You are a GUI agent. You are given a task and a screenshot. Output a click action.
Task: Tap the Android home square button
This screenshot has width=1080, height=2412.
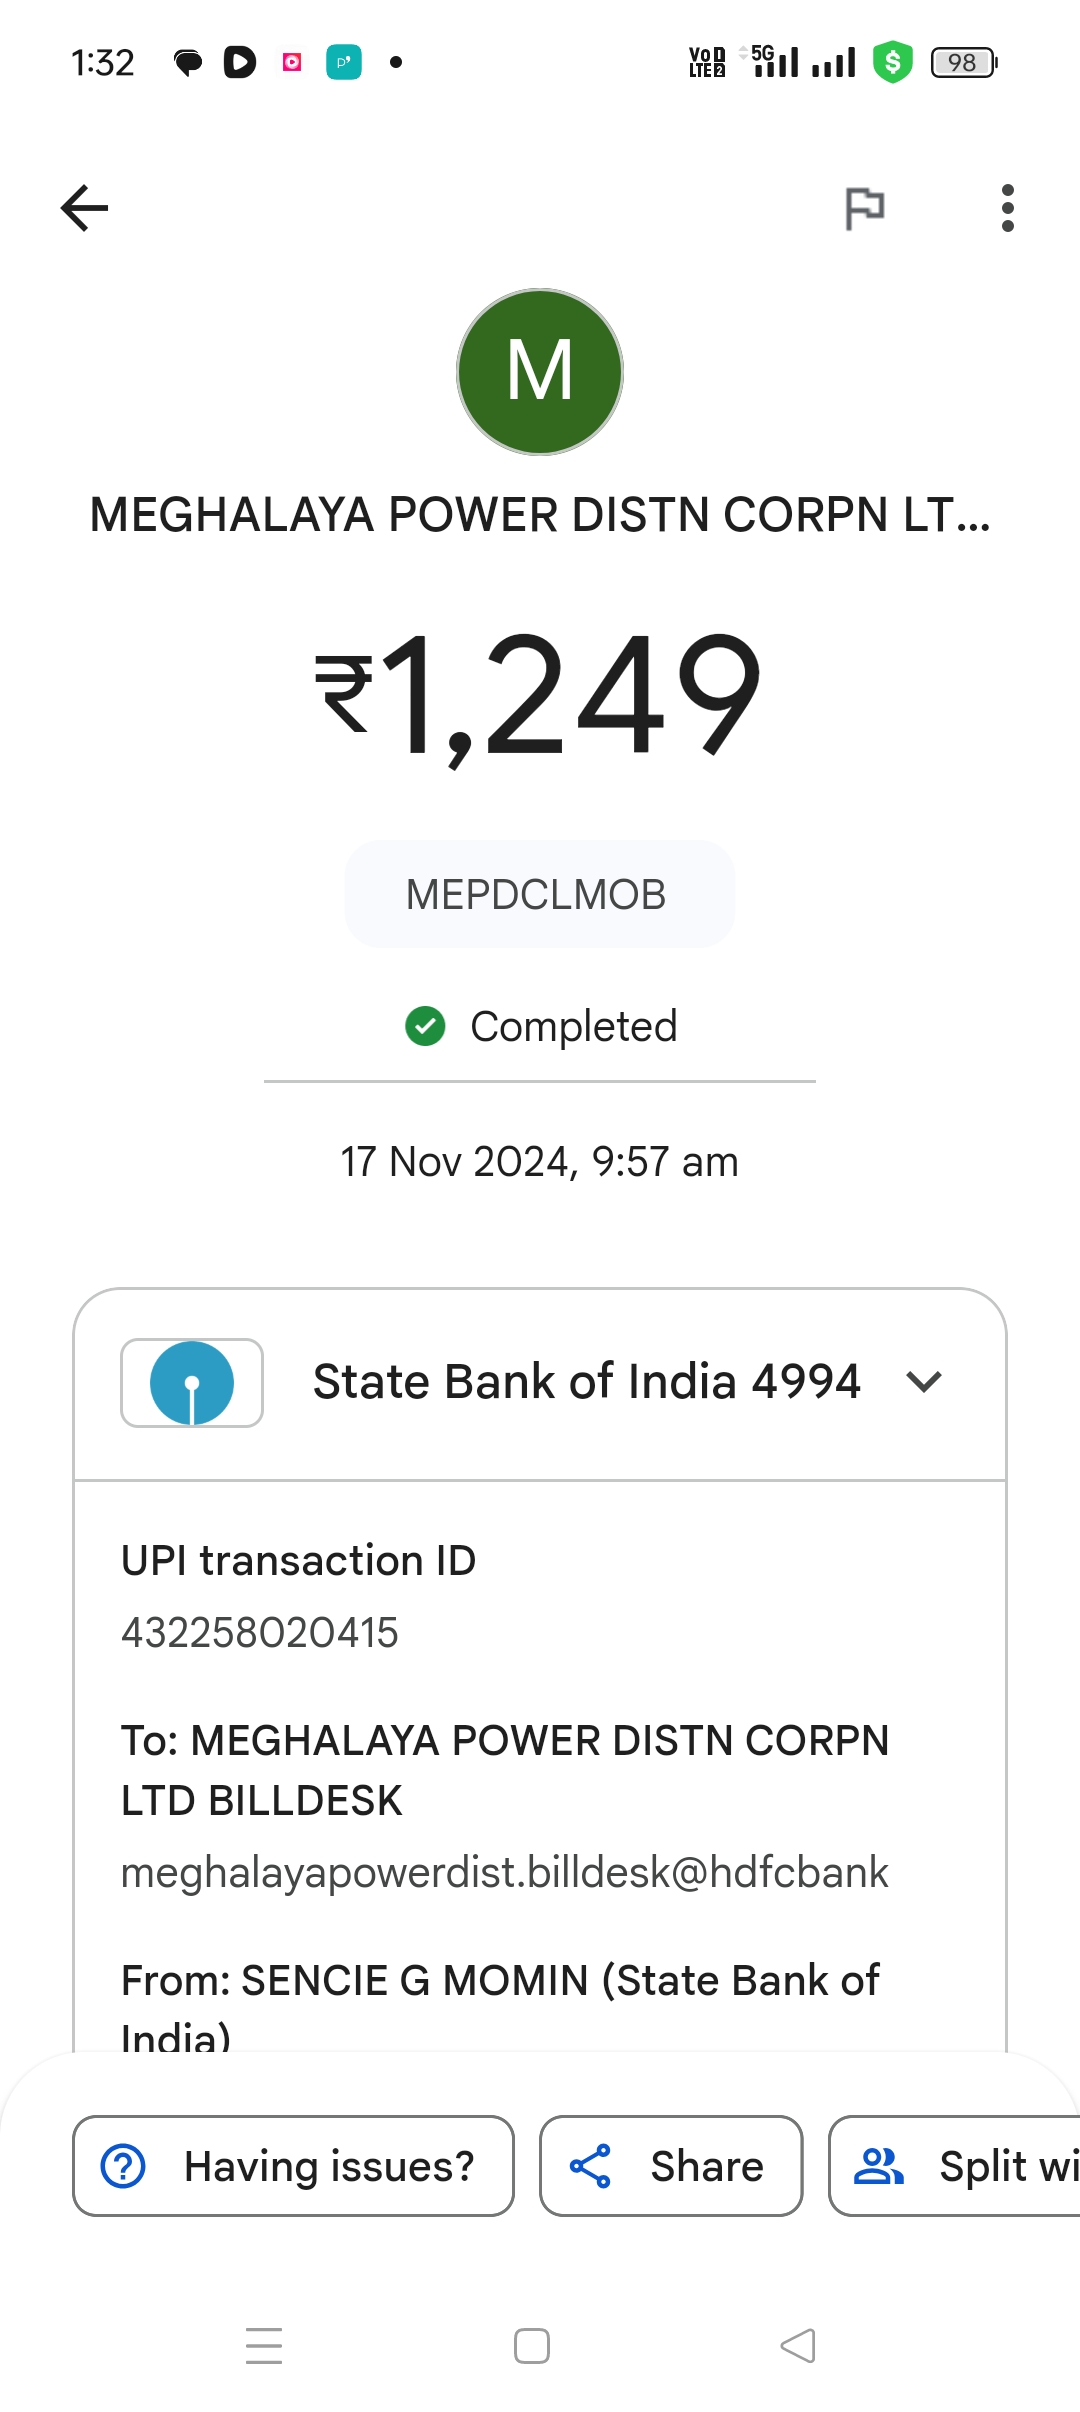click(x=532, y=2346)
